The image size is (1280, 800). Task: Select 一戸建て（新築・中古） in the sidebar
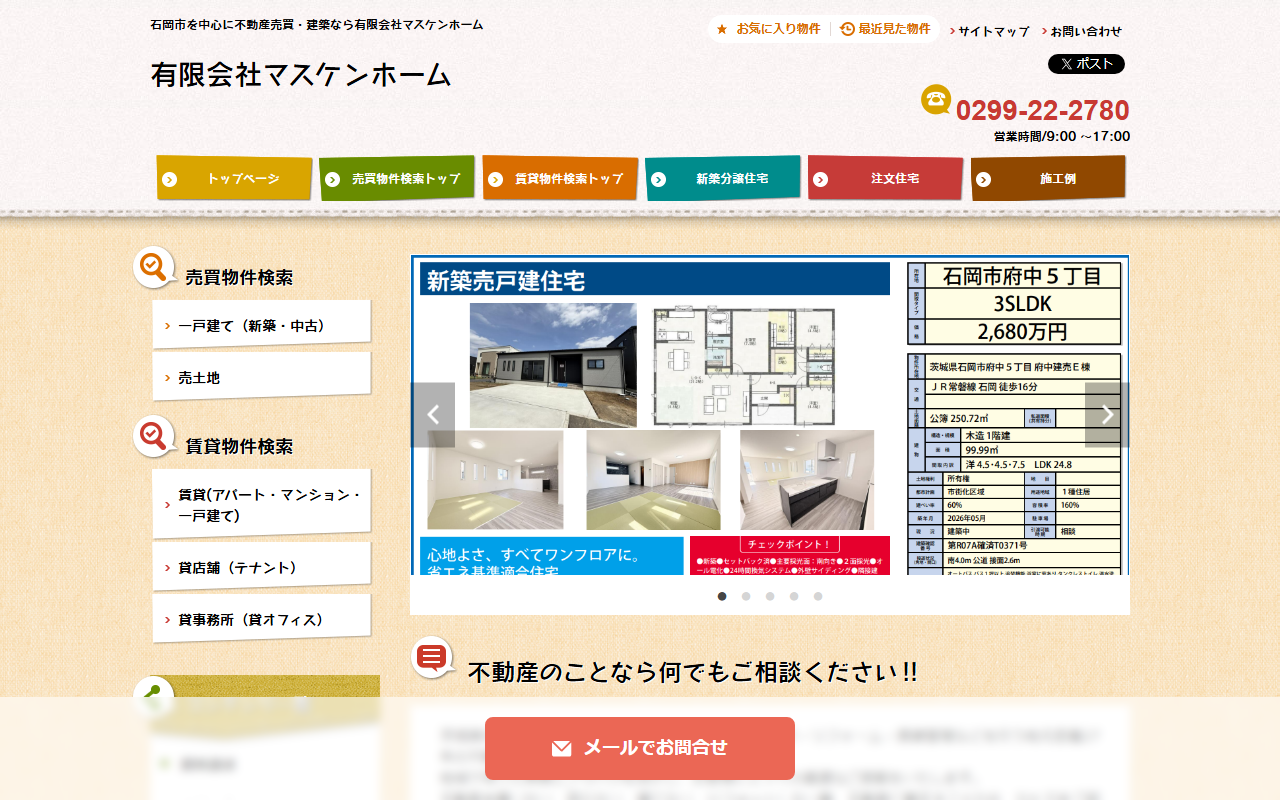(262, 325)
